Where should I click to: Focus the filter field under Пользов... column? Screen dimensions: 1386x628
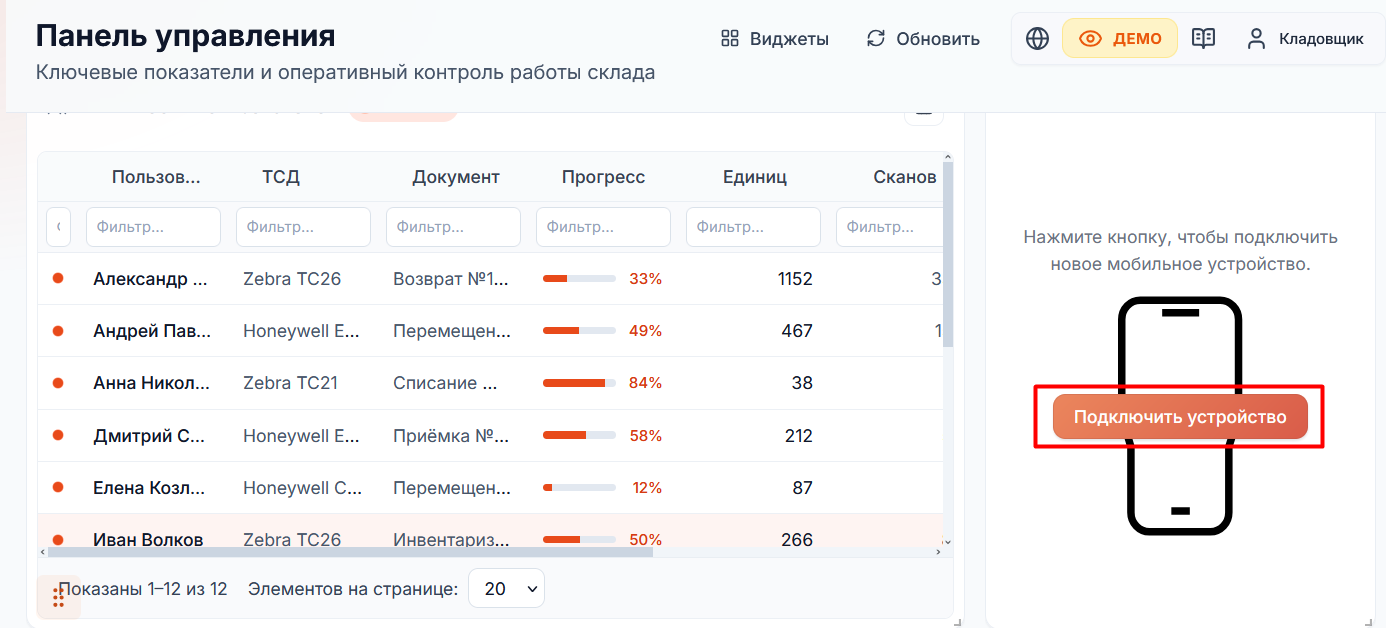[153, 227]
